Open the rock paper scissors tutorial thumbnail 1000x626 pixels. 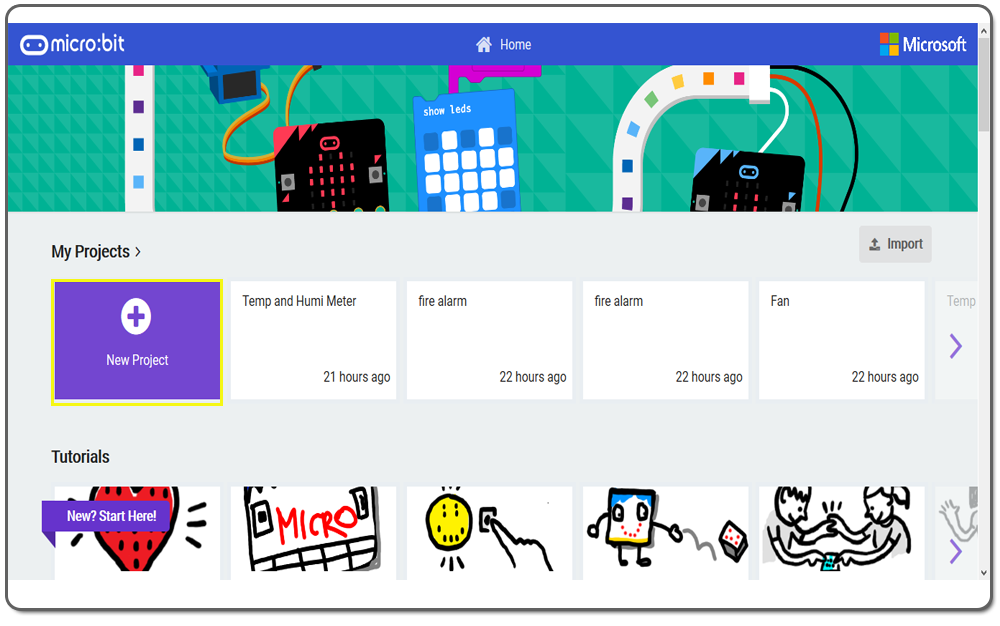[841, 533]
